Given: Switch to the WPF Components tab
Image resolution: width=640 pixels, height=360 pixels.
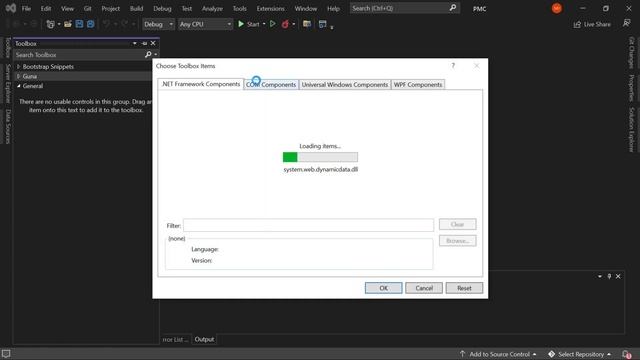Looking at the screenshot, I should coord(418,84).
